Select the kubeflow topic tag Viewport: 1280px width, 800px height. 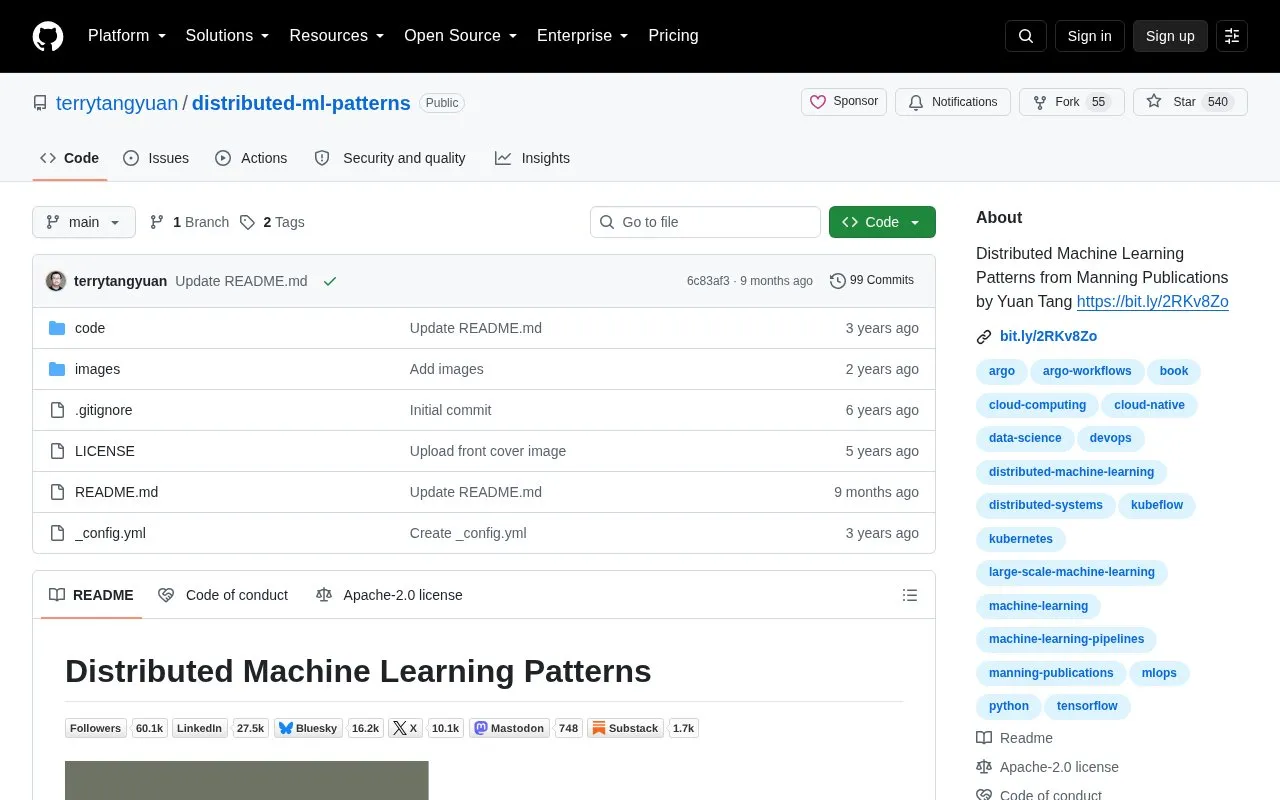click(x=1157, y=505)
